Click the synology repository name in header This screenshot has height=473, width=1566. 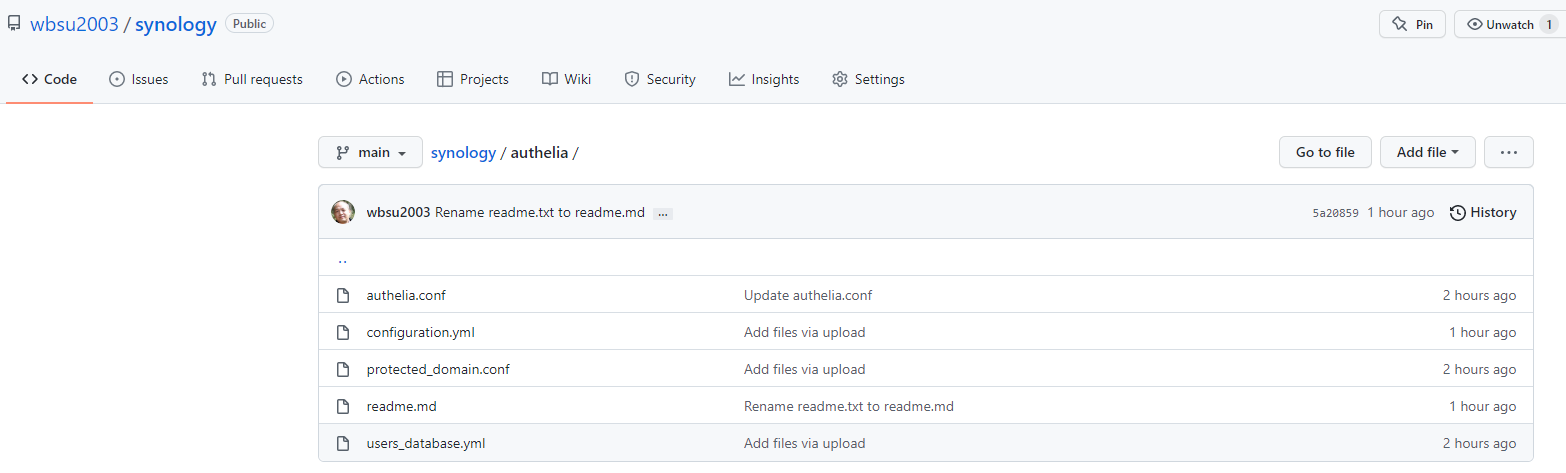(x=175, y=25)
